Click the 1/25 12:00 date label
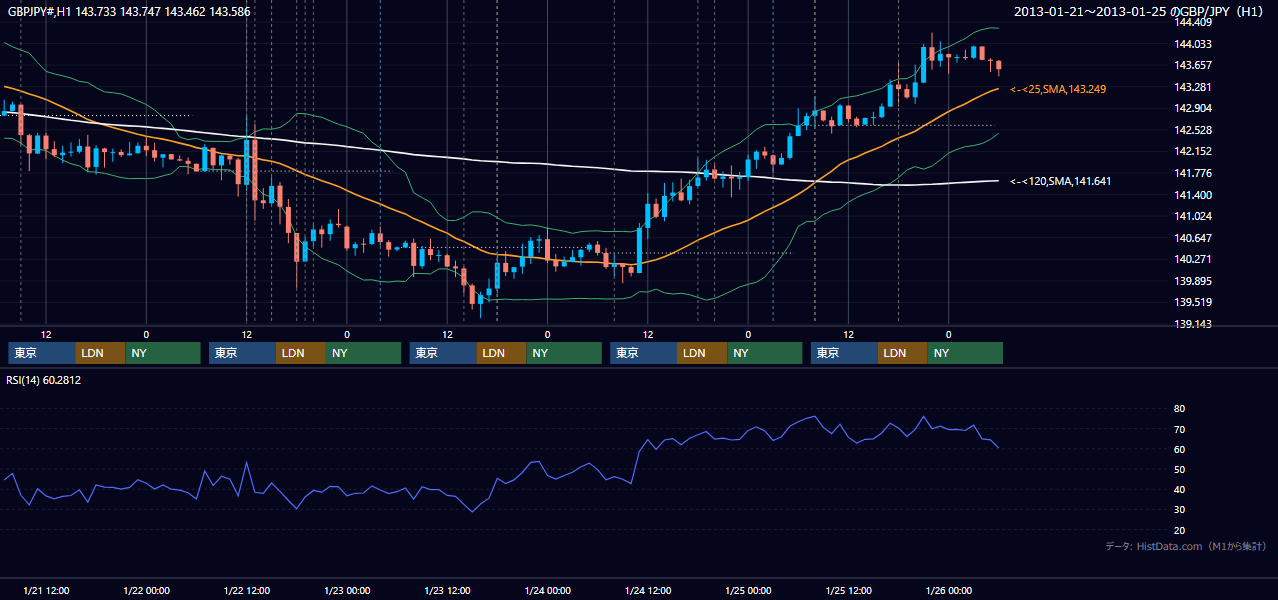Viewport: 1278px width, 600px height. click(849, 591)
